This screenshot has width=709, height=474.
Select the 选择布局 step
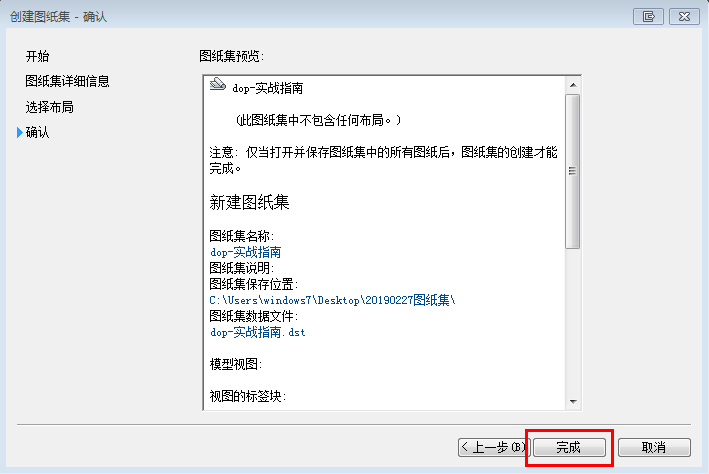pos(49,107)
